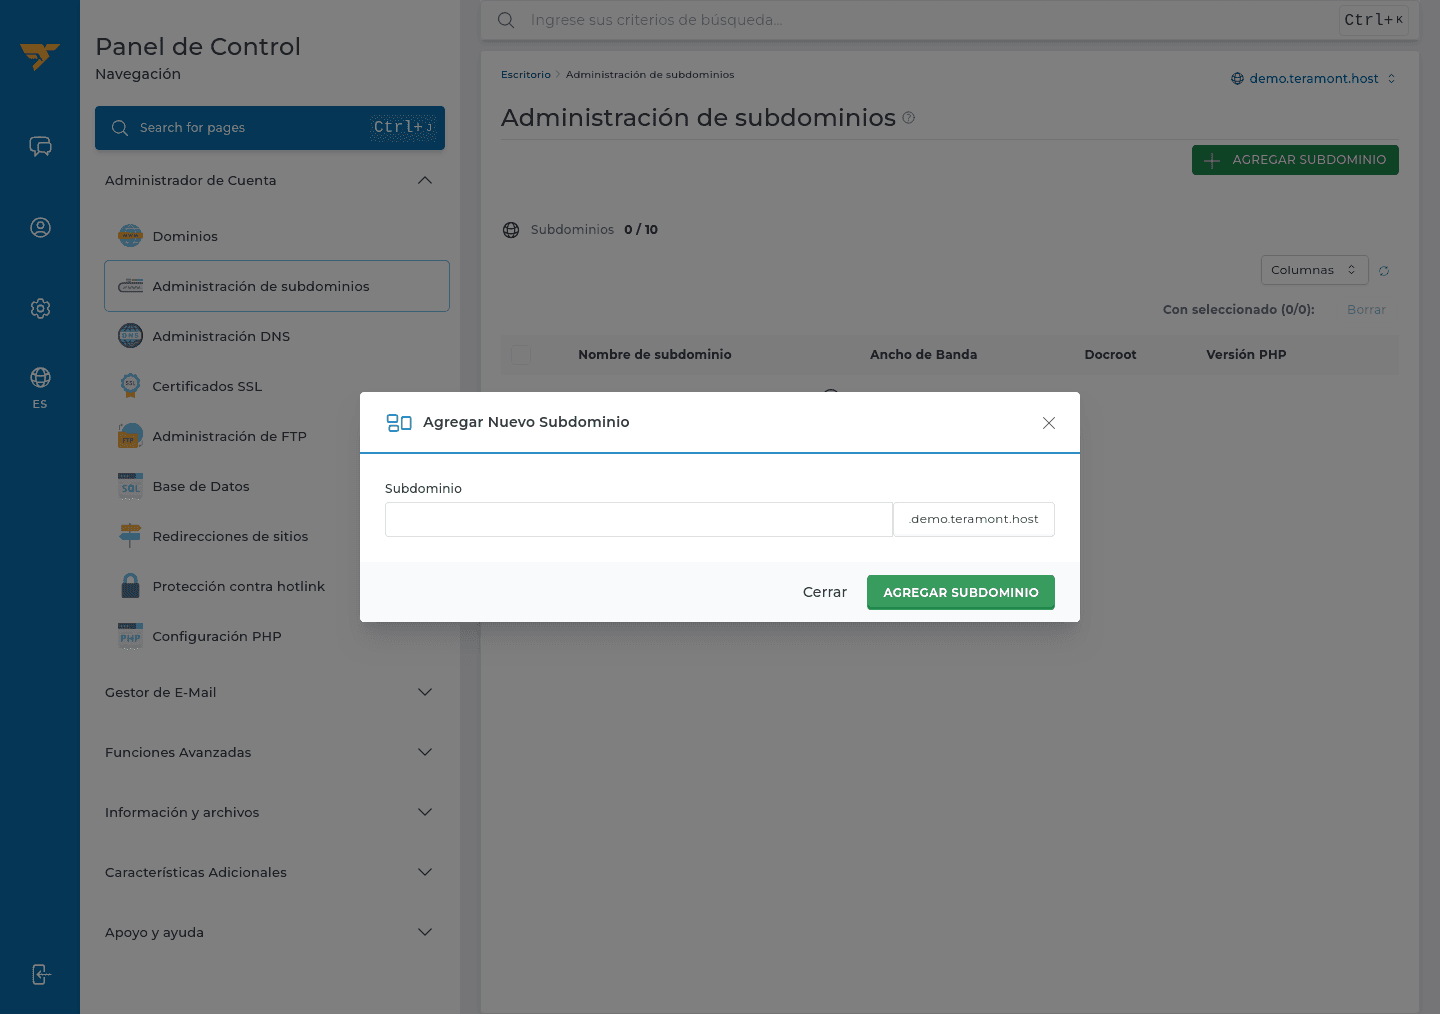This screenshot has width=1440, height=1014.
Task: Click Cerrar in the dialog
Action: click(x=824, y=592)
